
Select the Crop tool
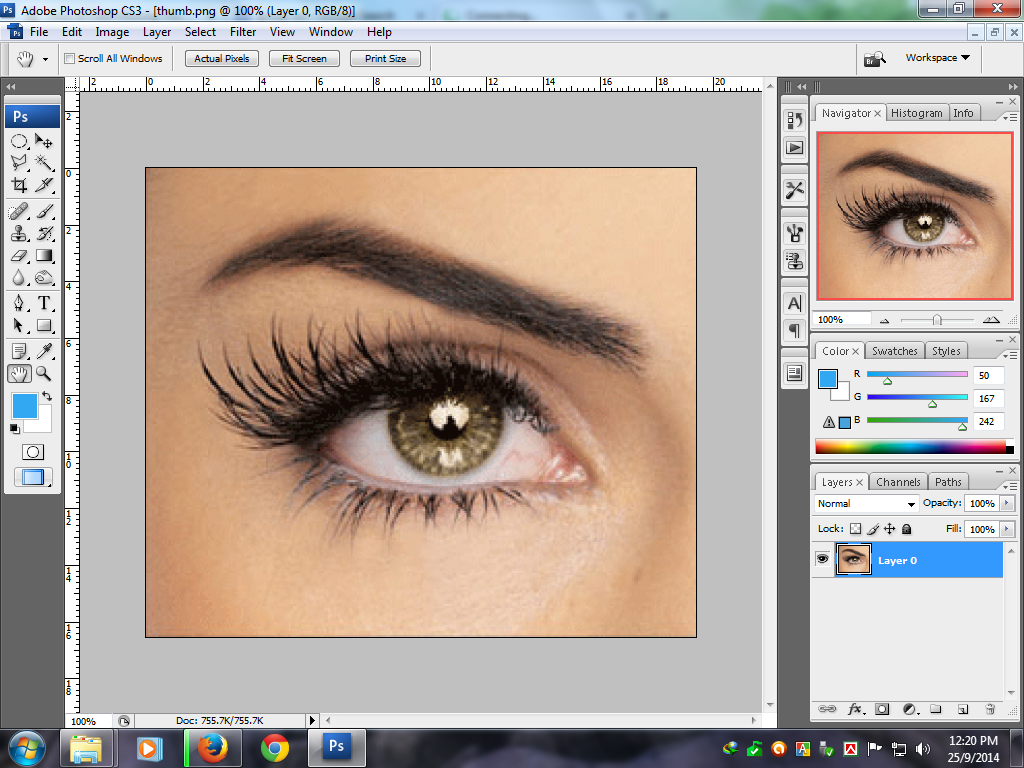[19, 185]
